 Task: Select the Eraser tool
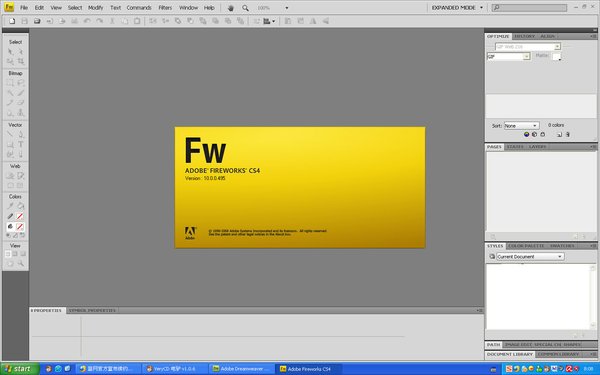coord(21,103)
